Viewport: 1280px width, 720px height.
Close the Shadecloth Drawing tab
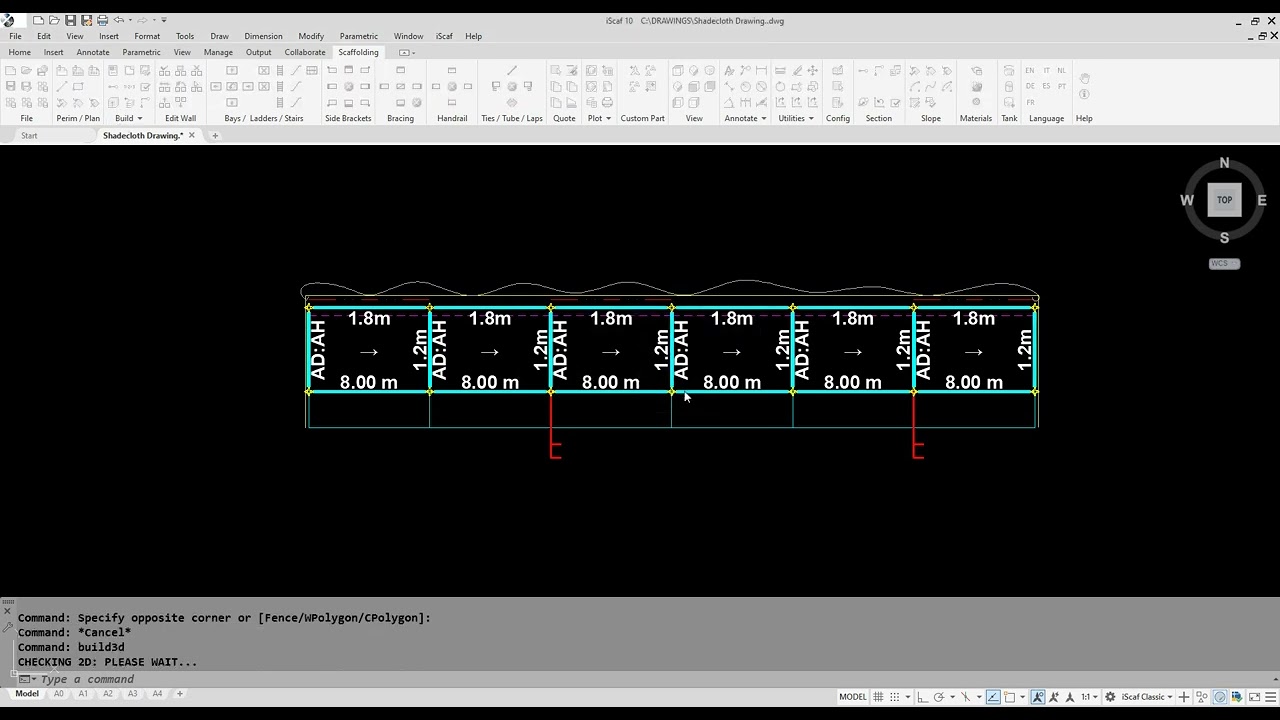[192, 135]
